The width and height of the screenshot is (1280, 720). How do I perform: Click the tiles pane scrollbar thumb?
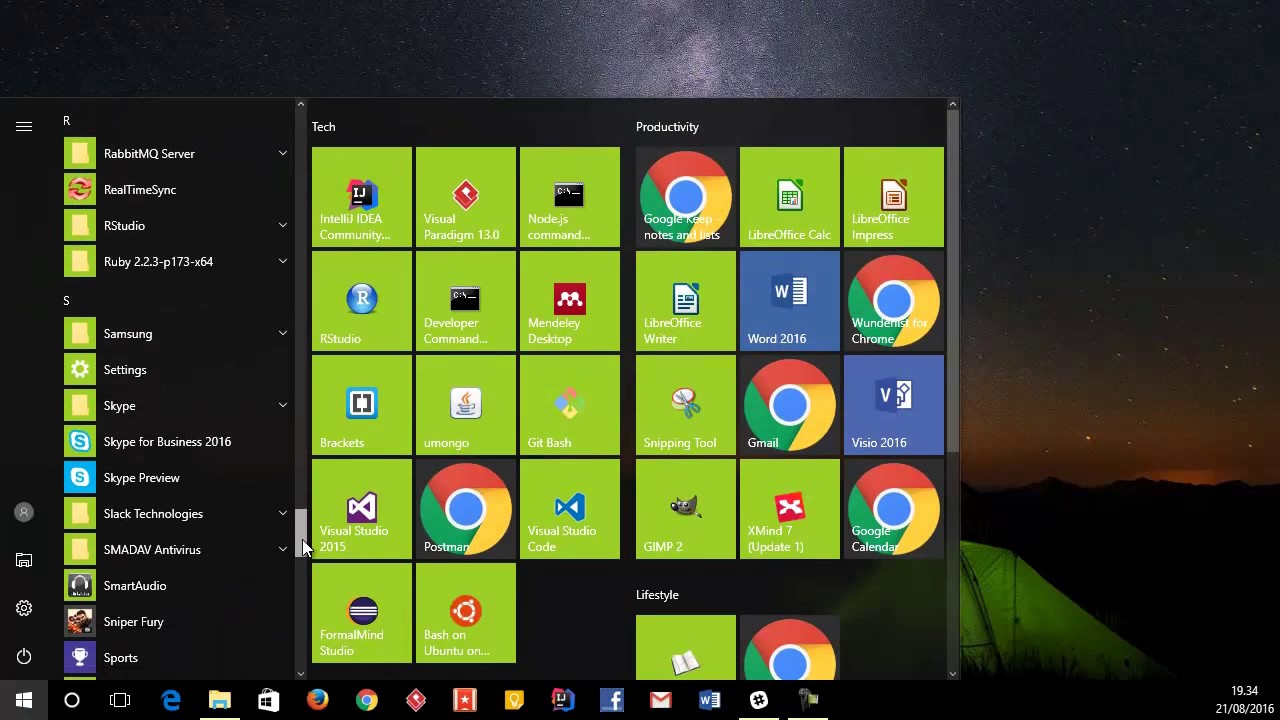952,280
